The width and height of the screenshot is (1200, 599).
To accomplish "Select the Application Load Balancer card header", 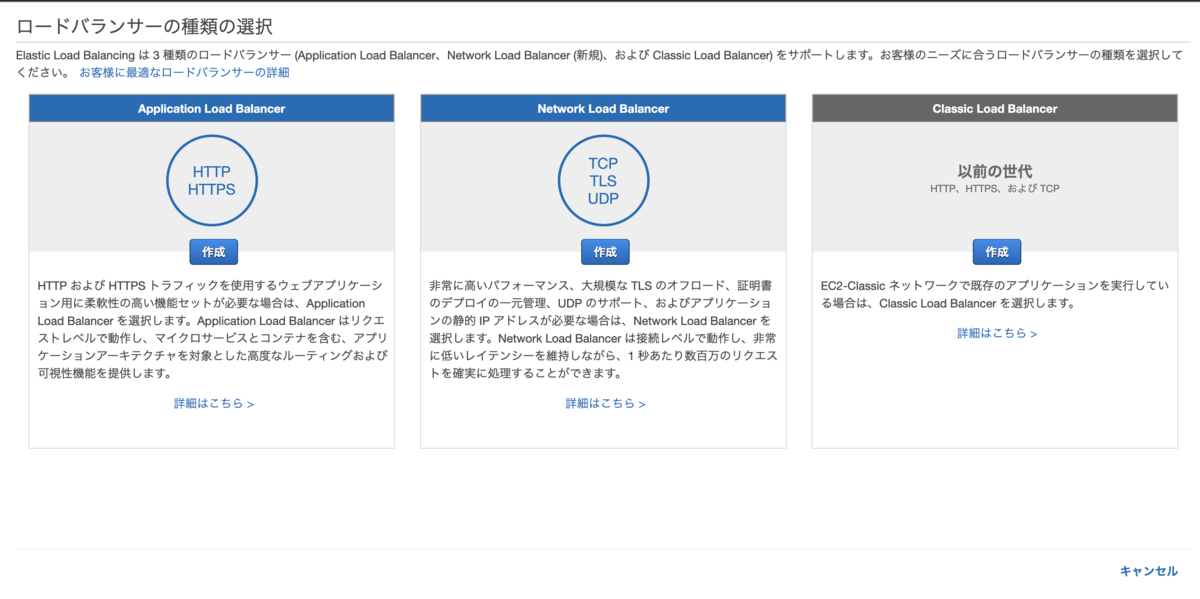I will 212,108.
